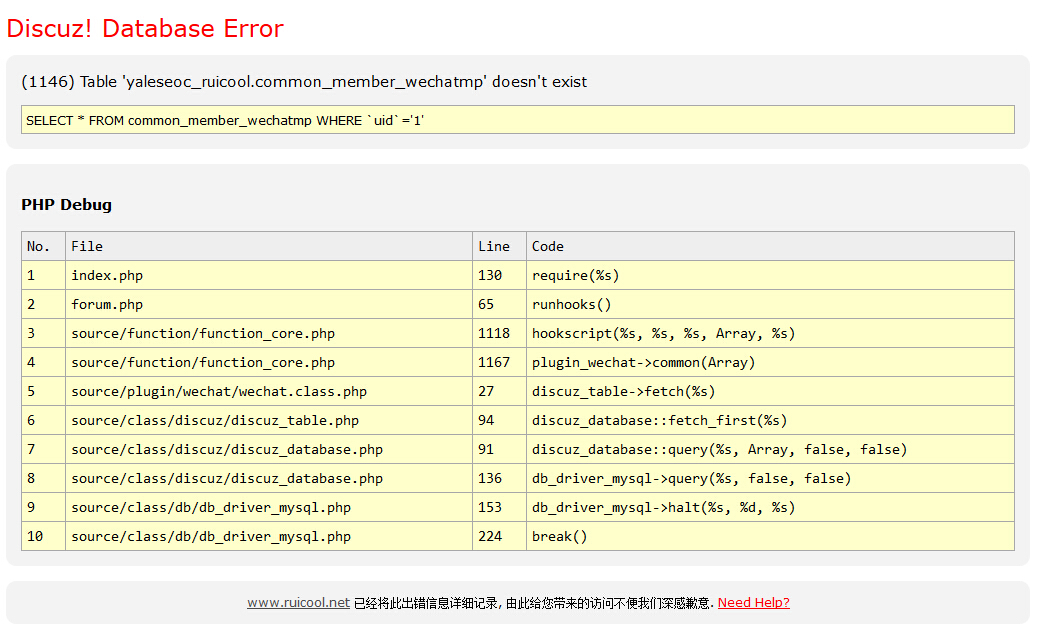Click the runhooks() code cell
The width and height of the screenshot is (1042, 633).
tap(770, 304)
